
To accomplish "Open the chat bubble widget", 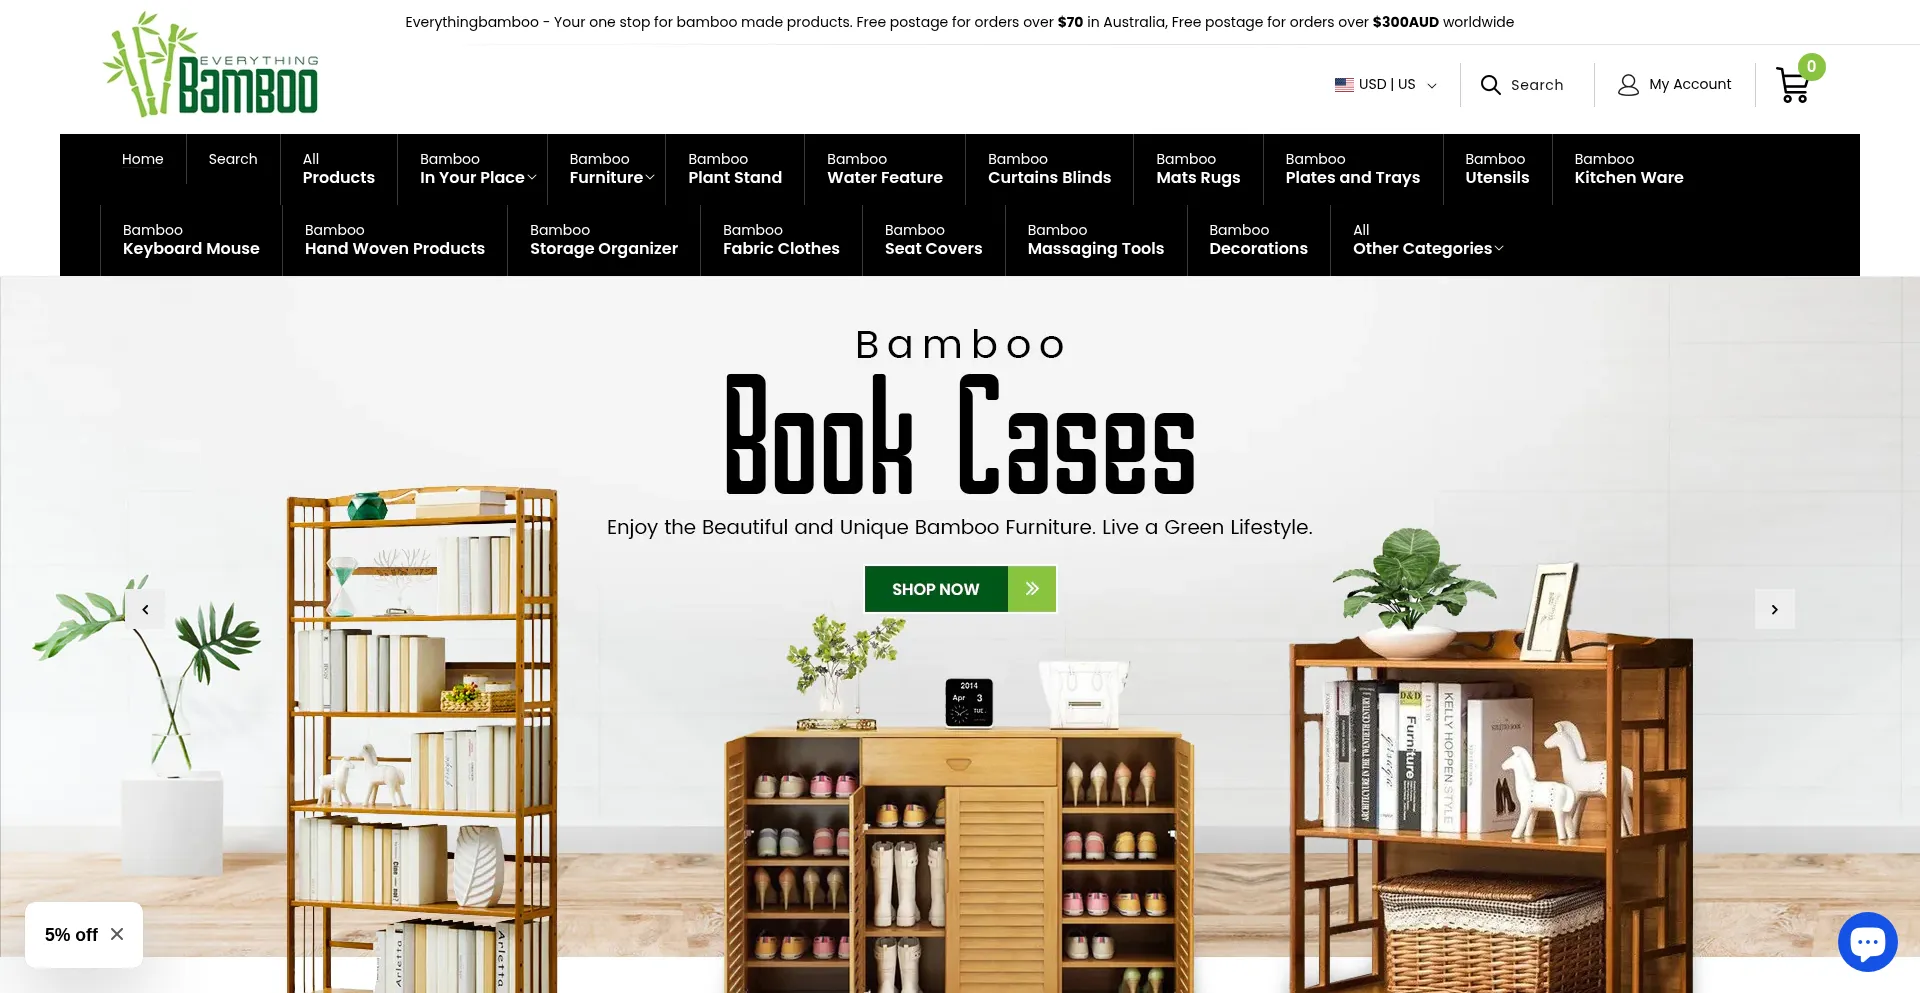I will [x=1867, y=942].
